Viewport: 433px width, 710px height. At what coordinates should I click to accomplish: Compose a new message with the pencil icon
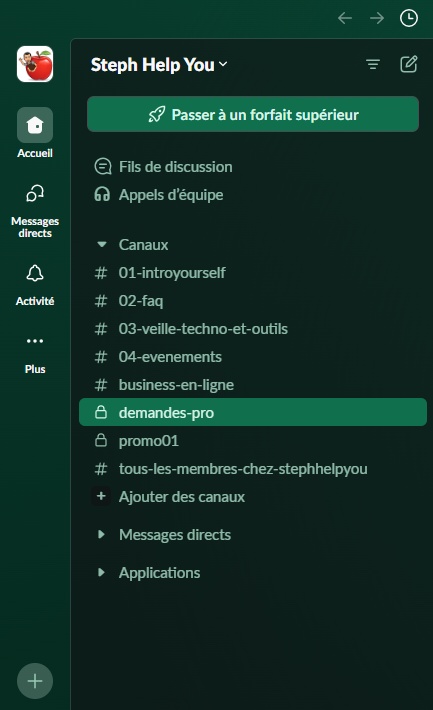(x=409, y=64)
